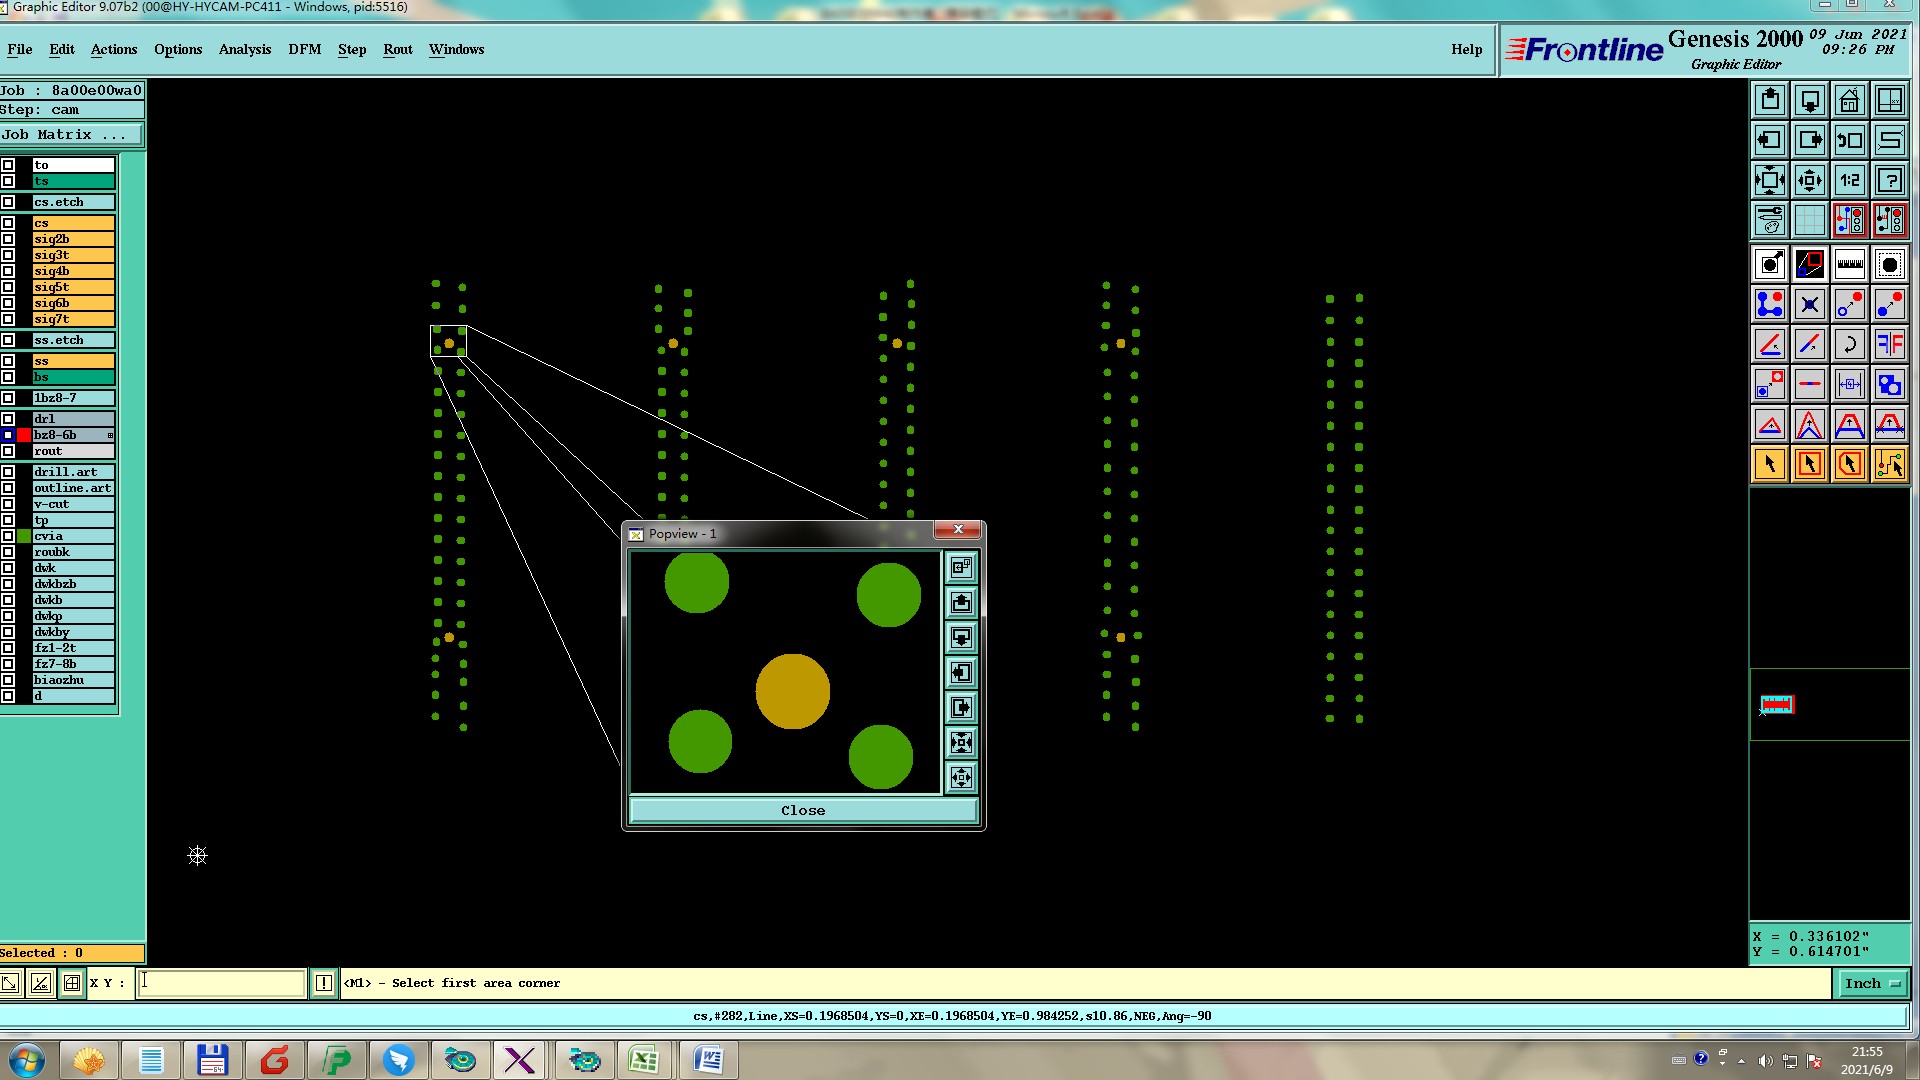
Task: Toggle checkbox for drill.art layer
Action: pos(8,472)
